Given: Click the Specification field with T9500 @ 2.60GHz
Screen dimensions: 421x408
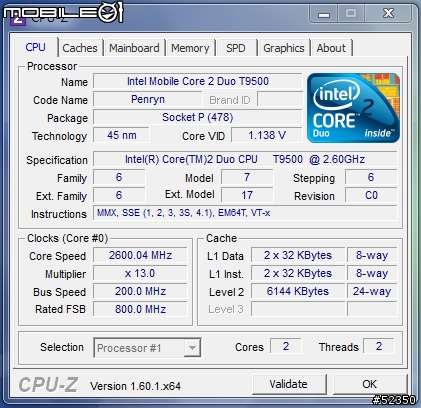Looking at the screenshot, I should click(x=245, y=159).
